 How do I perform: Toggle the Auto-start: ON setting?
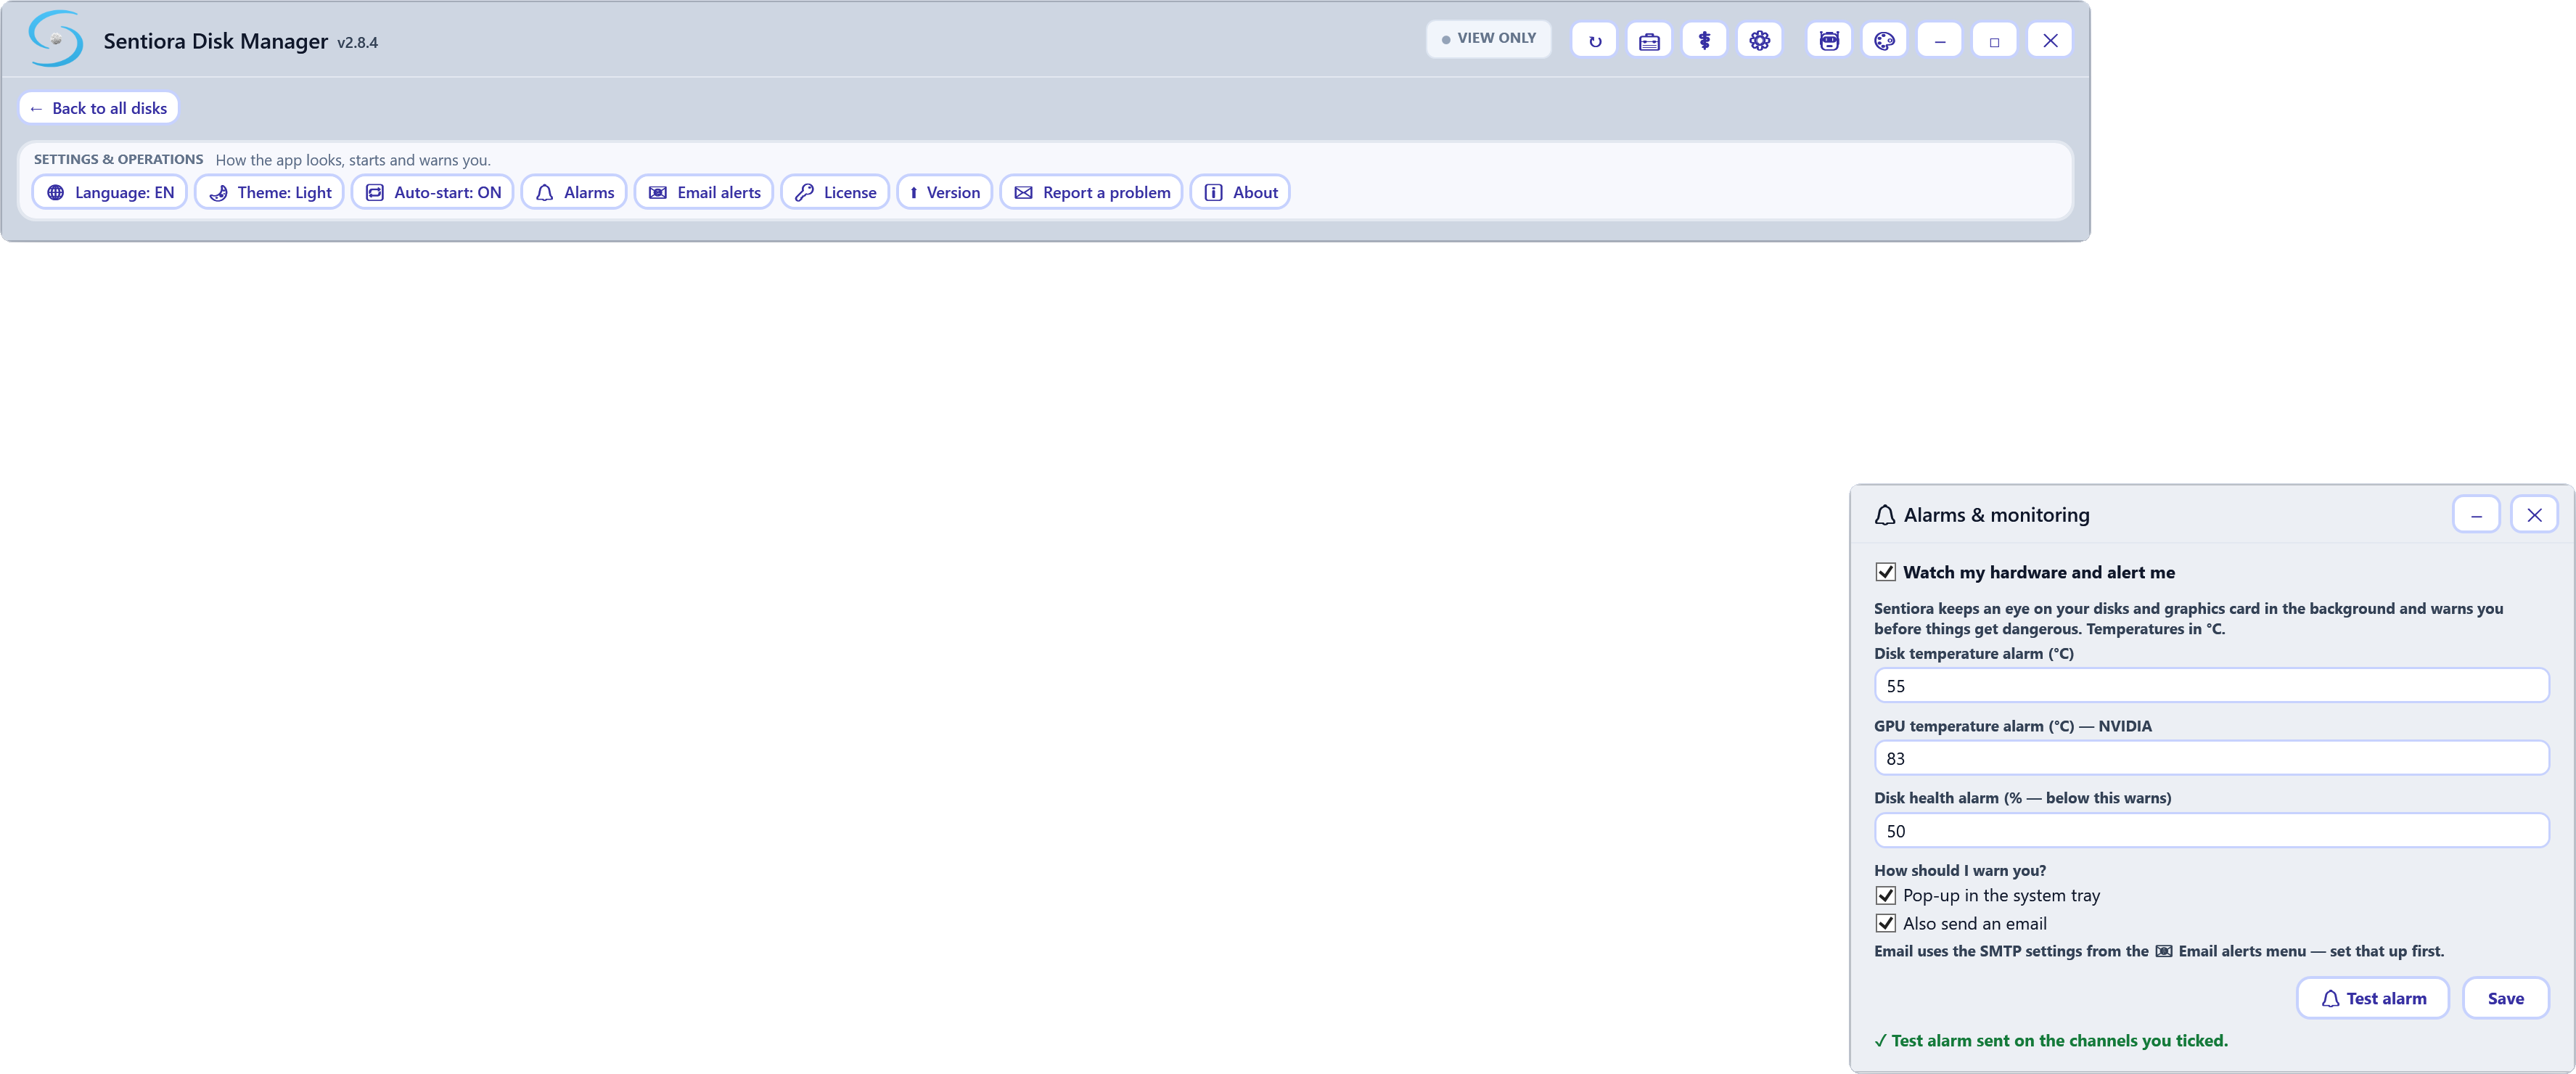click(x=433, y=192)
